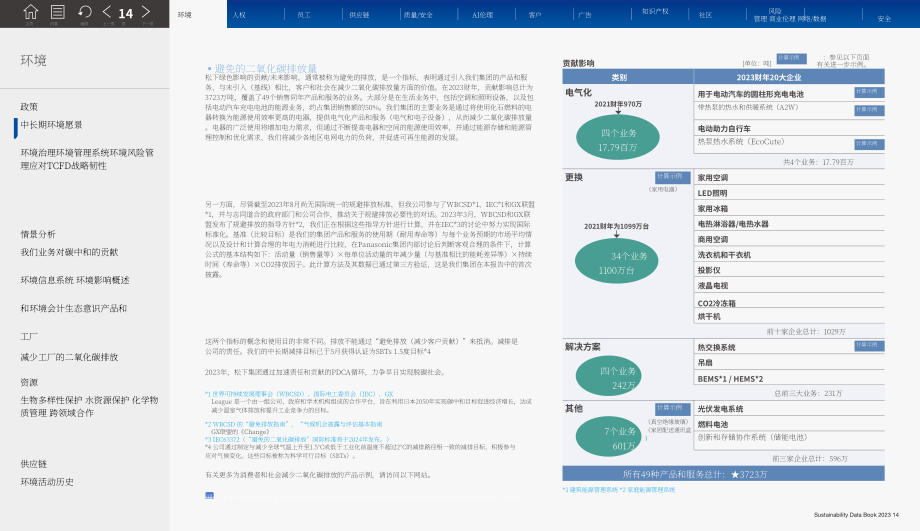Image resolution: width=920 pixels, height=531 pixels.
Task: Open the small blue website link icon
Action: pyautogui.click(x=209, y=495)
